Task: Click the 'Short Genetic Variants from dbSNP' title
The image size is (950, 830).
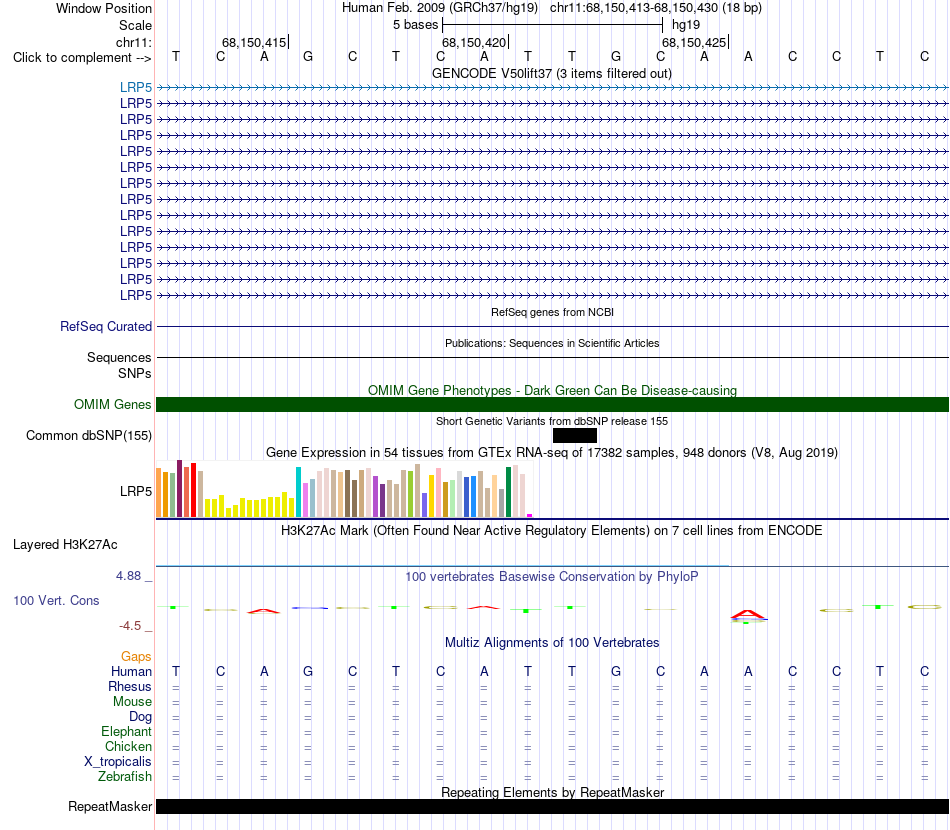Action: pyautogui.click(x=552, y=421)
